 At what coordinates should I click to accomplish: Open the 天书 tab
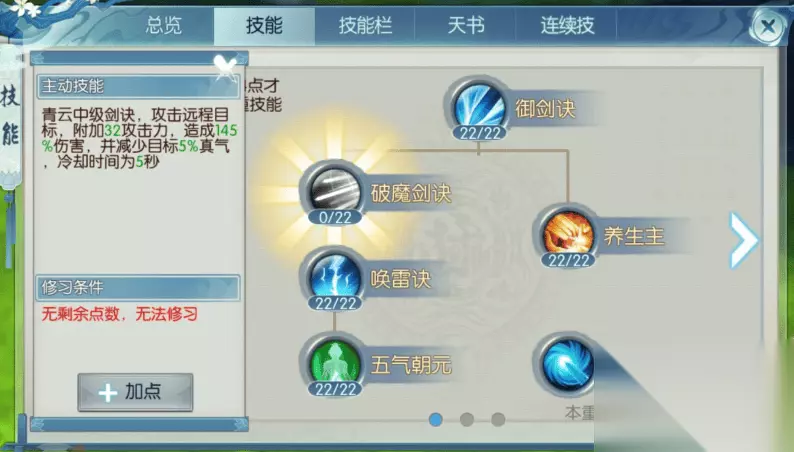(x=466, y=25)
